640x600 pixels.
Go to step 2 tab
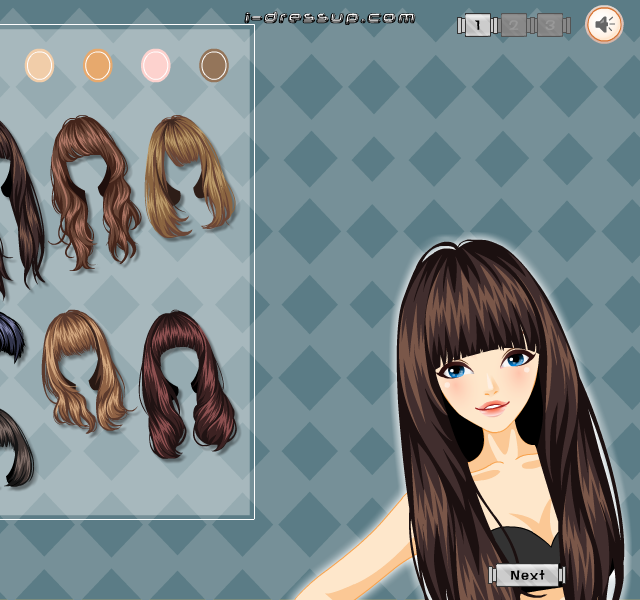tap(513, 25)
